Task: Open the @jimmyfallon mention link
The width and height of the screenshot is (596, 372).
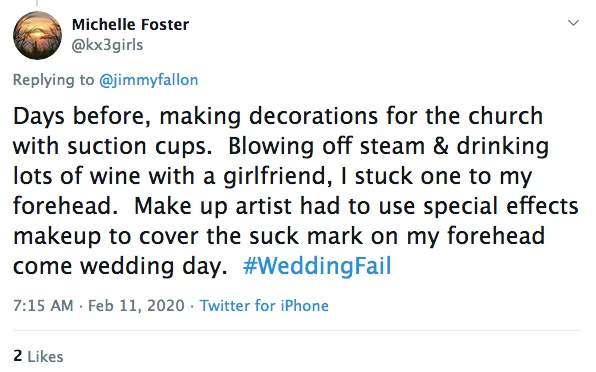Action: (149, 80)
